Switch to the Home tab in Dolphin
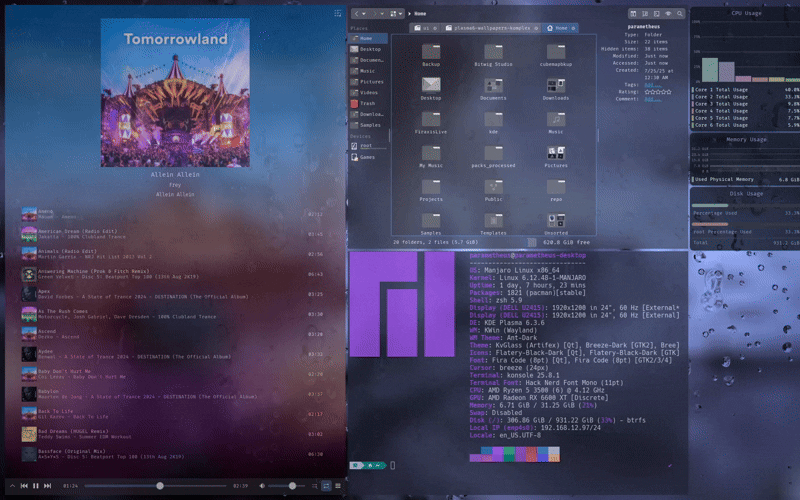Viewport: 800px width, 500px height. (x=560, y=28)
